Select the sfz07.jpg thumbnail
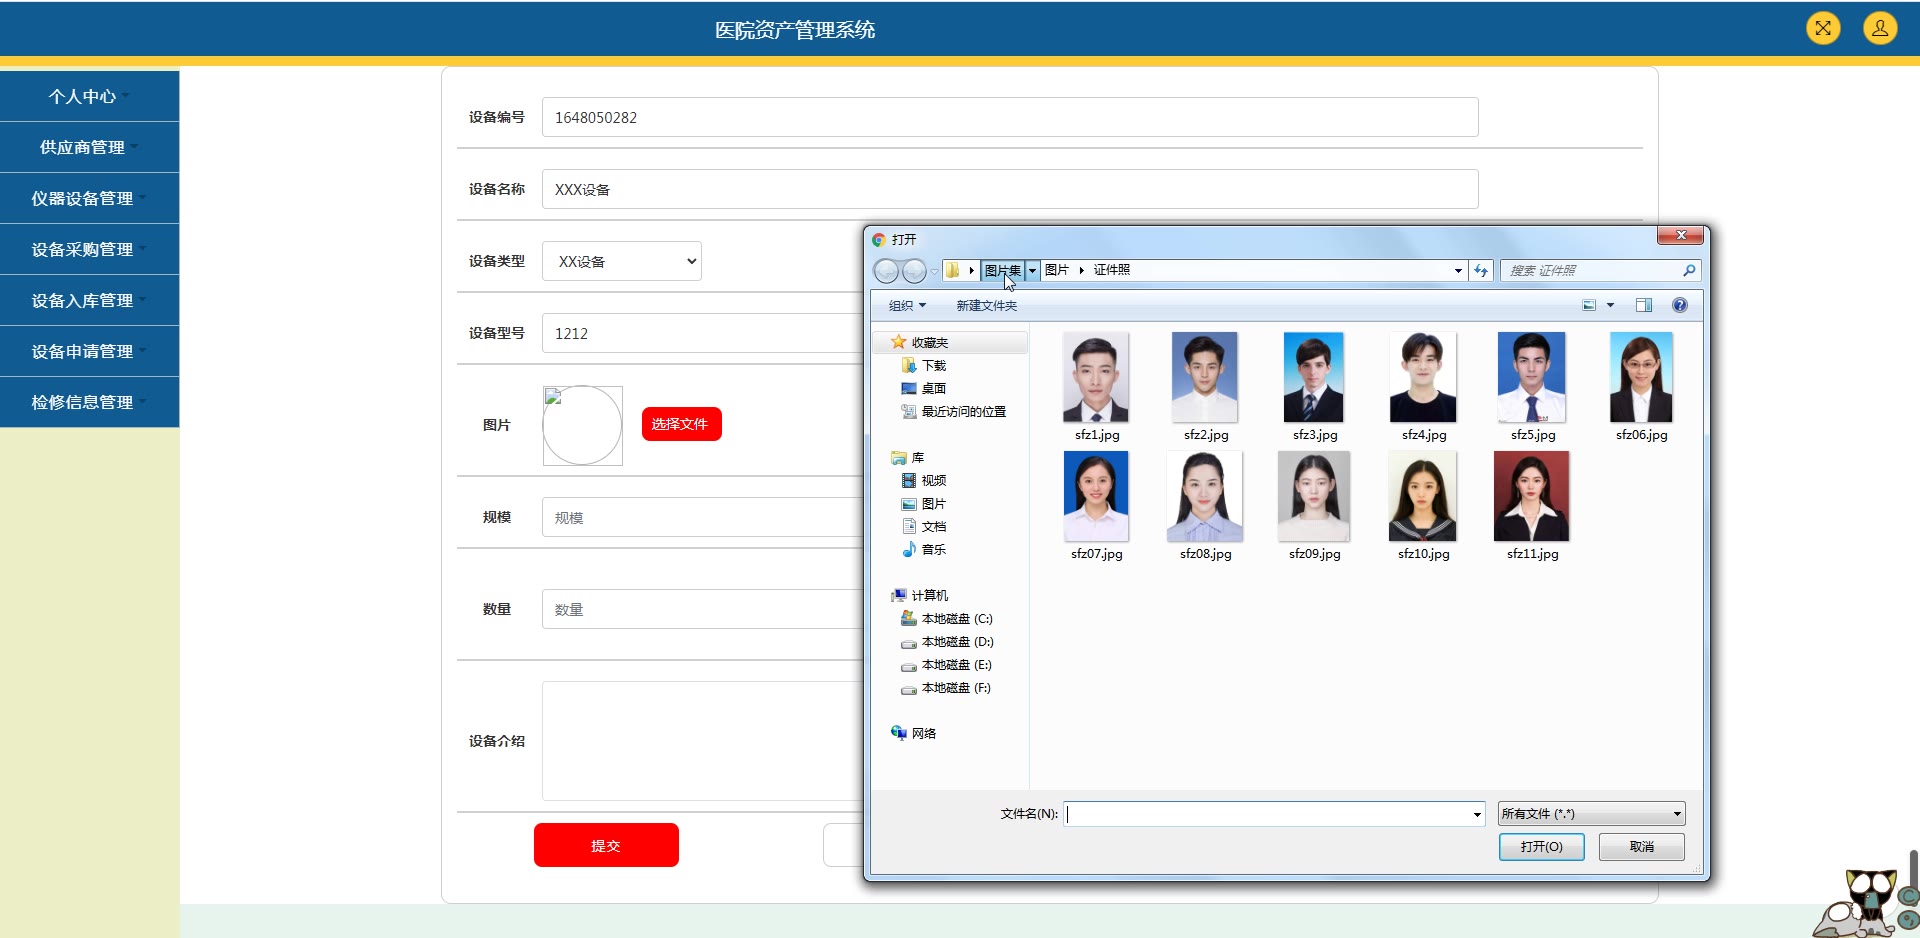 point(1096,496)
